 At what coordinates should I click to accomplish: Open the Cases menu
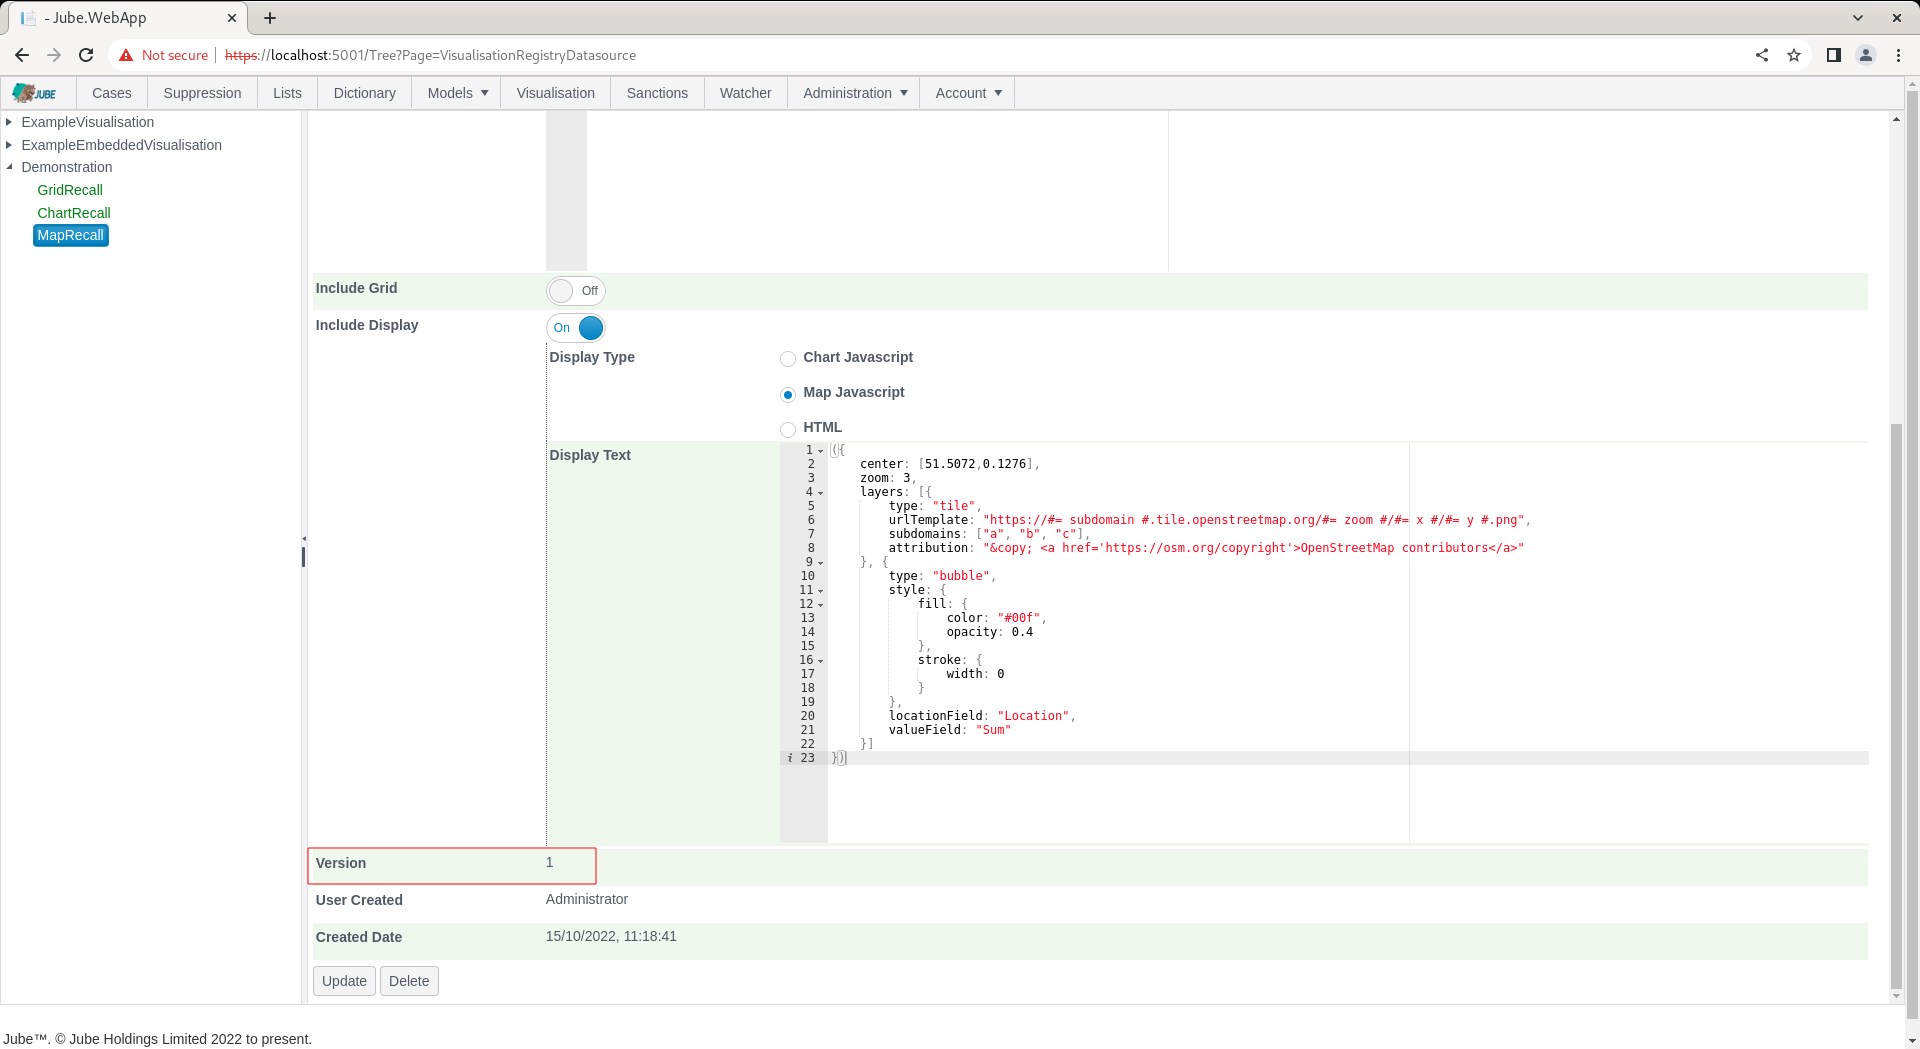pos(112,93)
